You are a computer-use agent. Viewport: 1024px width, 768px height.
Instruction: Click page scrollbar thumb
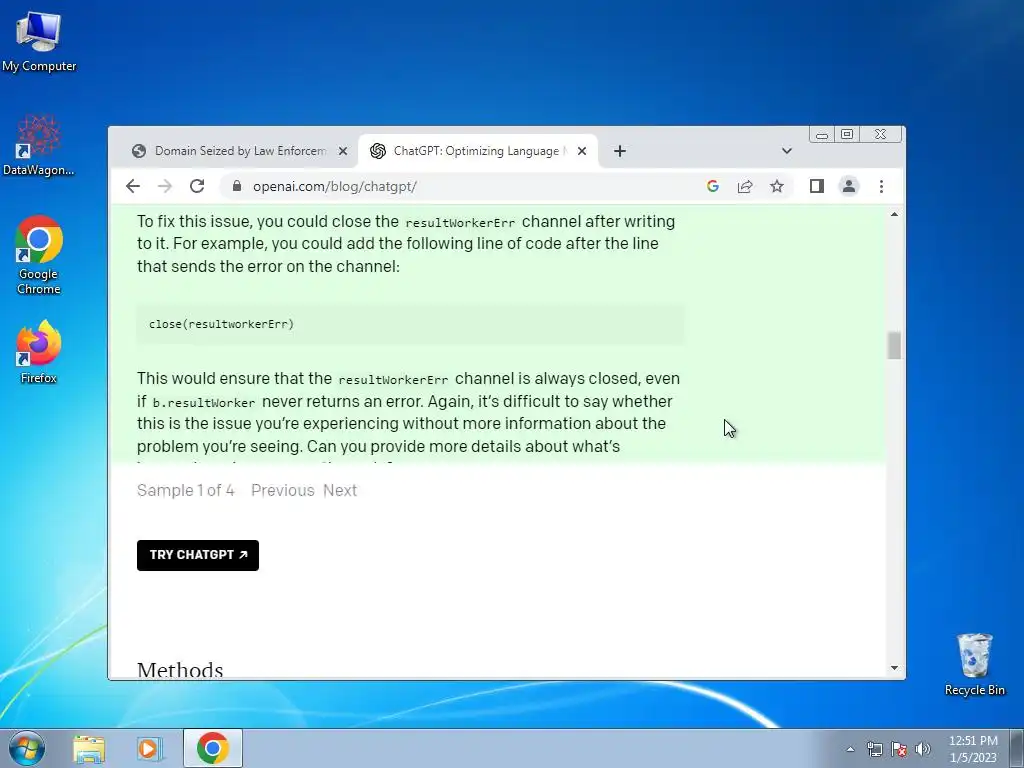(x=894, y=345)
